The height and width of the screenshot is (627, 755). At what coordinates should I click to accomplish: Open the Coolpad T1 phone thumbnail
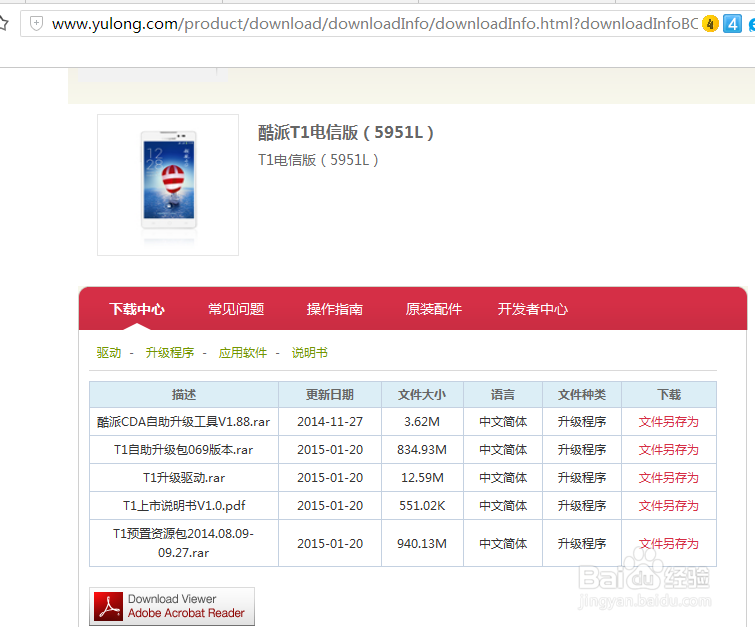(168, 185)
